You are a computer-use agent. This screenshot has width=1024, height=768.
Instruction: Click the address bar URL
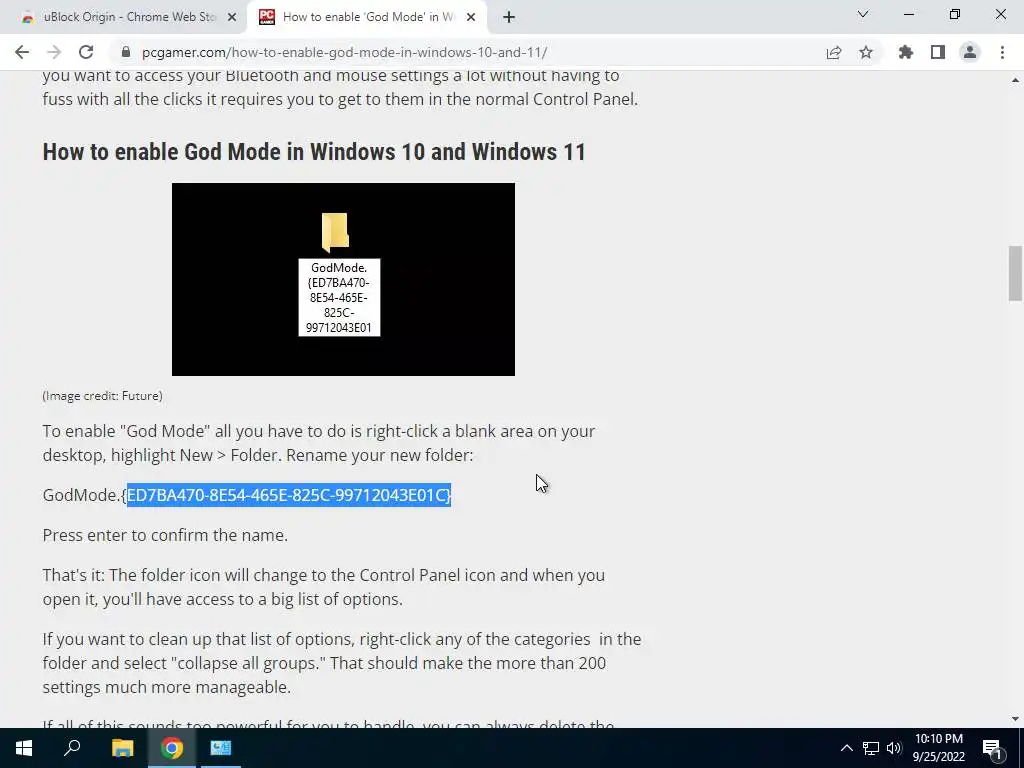[344, 52]
